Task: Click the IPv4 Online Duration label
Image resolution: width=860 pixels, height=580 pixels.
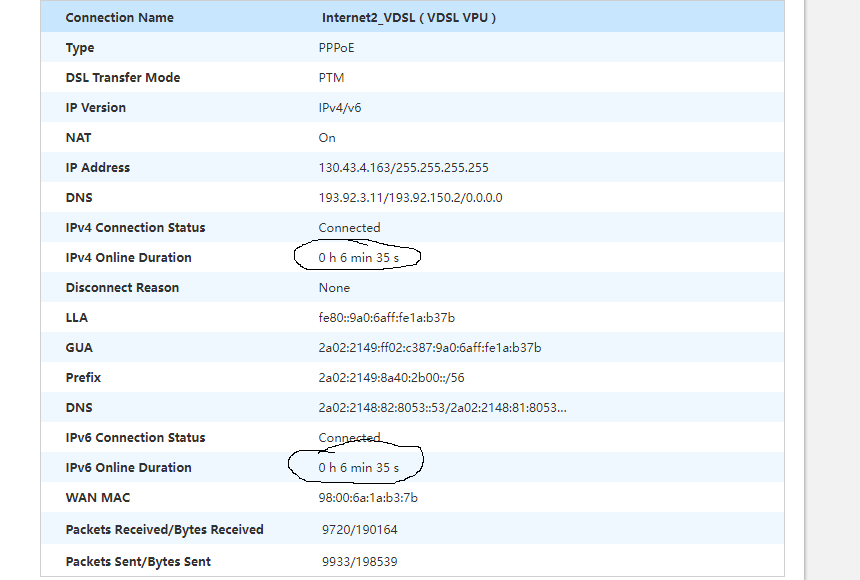Action: pyautogui.click(x=128, y=257)
